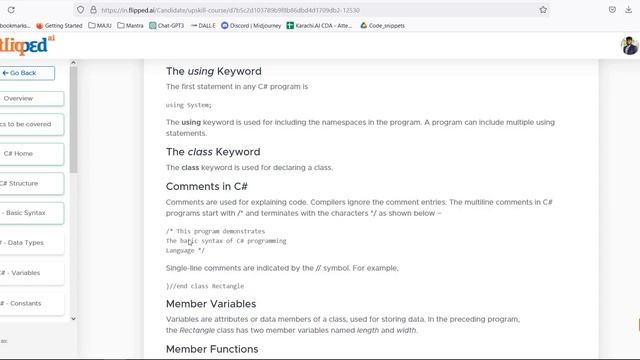Screen dimensions: 640x360
Task: Open the user profile avatar
Action: [630, 45]
